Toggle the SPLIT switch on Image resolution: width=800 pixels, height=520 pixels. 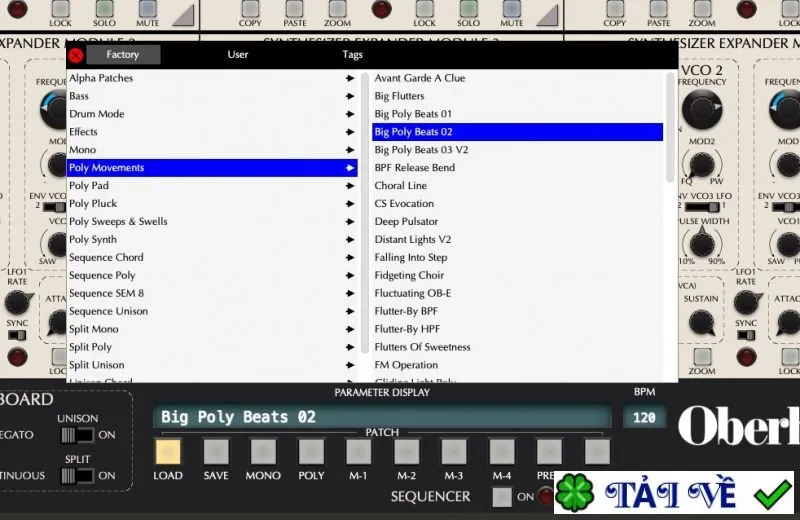point(78,476)
